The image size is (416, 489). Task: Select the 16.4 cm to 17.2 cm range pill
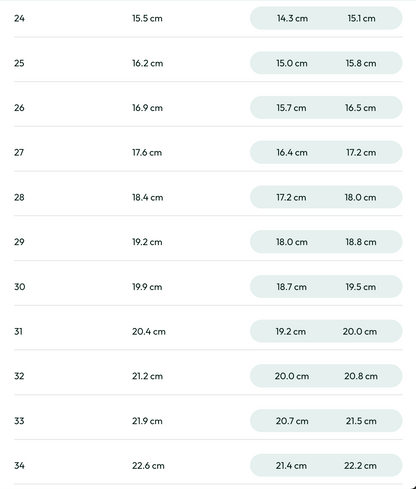(x=326, y=152)
